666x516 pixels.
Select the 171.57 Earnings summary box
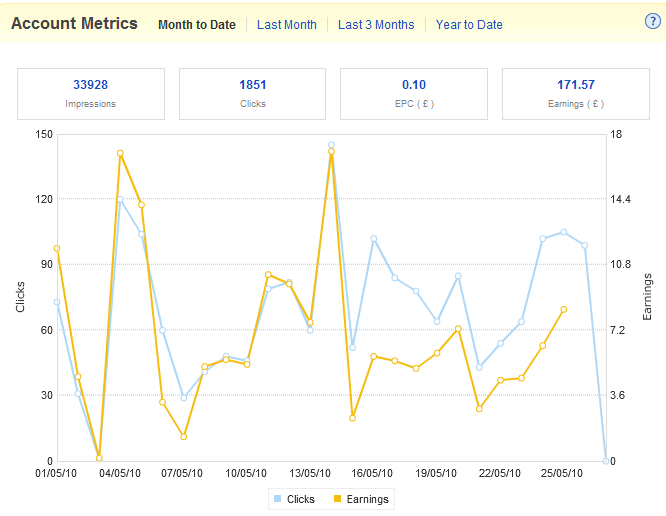[574, 93]
